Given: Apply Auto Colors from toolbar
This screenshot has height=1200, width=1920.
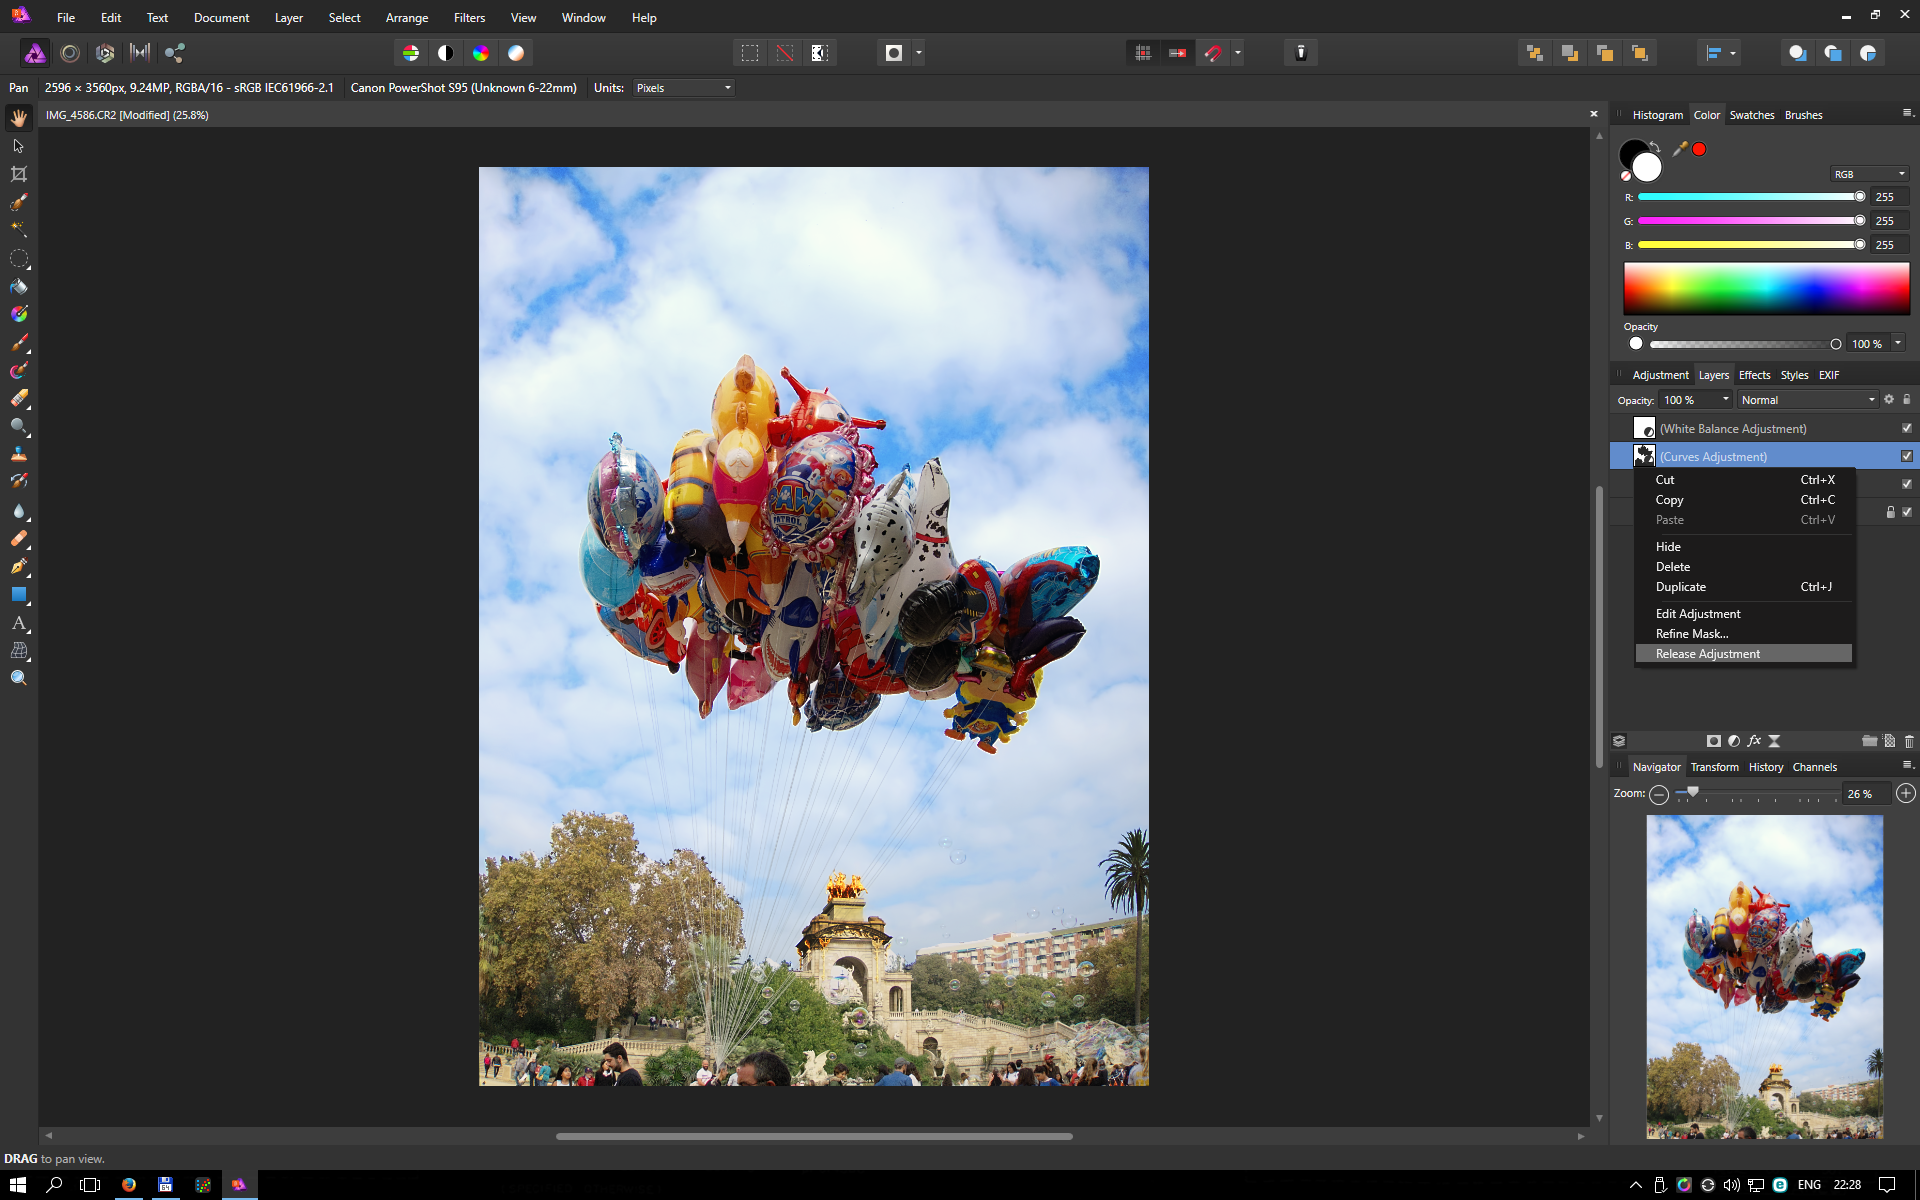Looking at the screenshot, I should tap(481, 53).
